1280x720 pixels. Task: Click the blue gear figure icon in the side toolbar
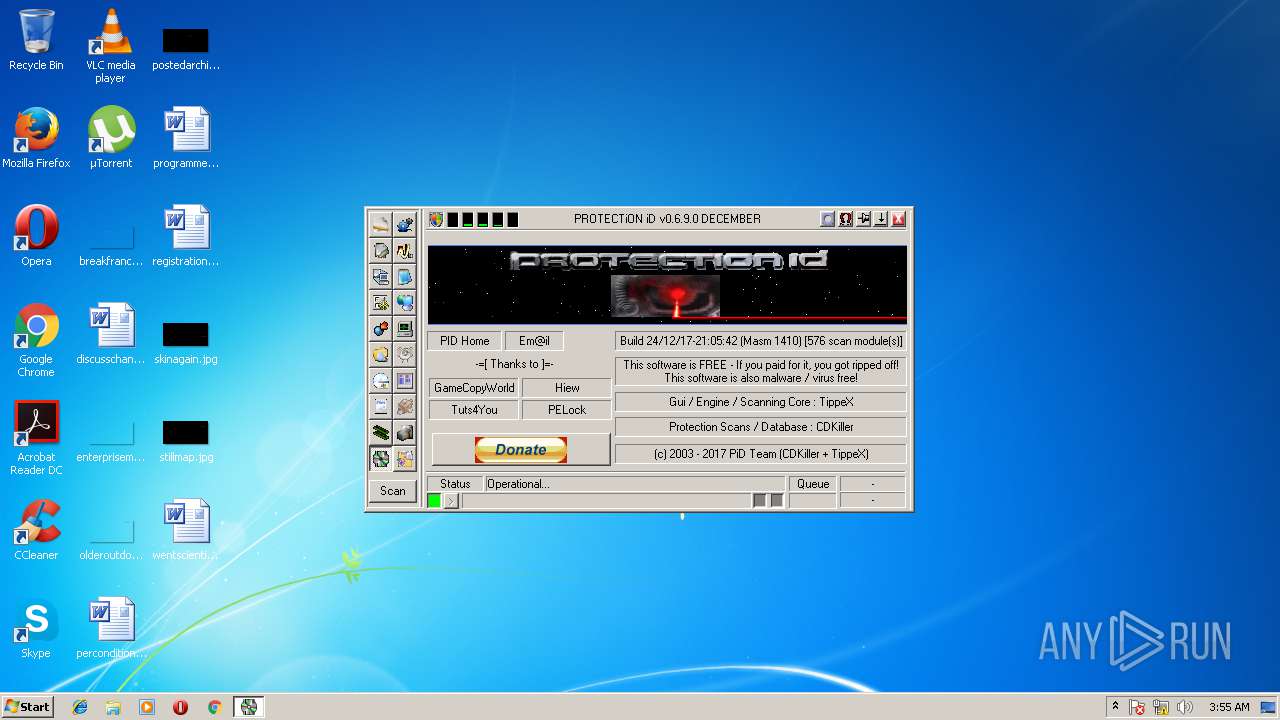coord(405,224)
